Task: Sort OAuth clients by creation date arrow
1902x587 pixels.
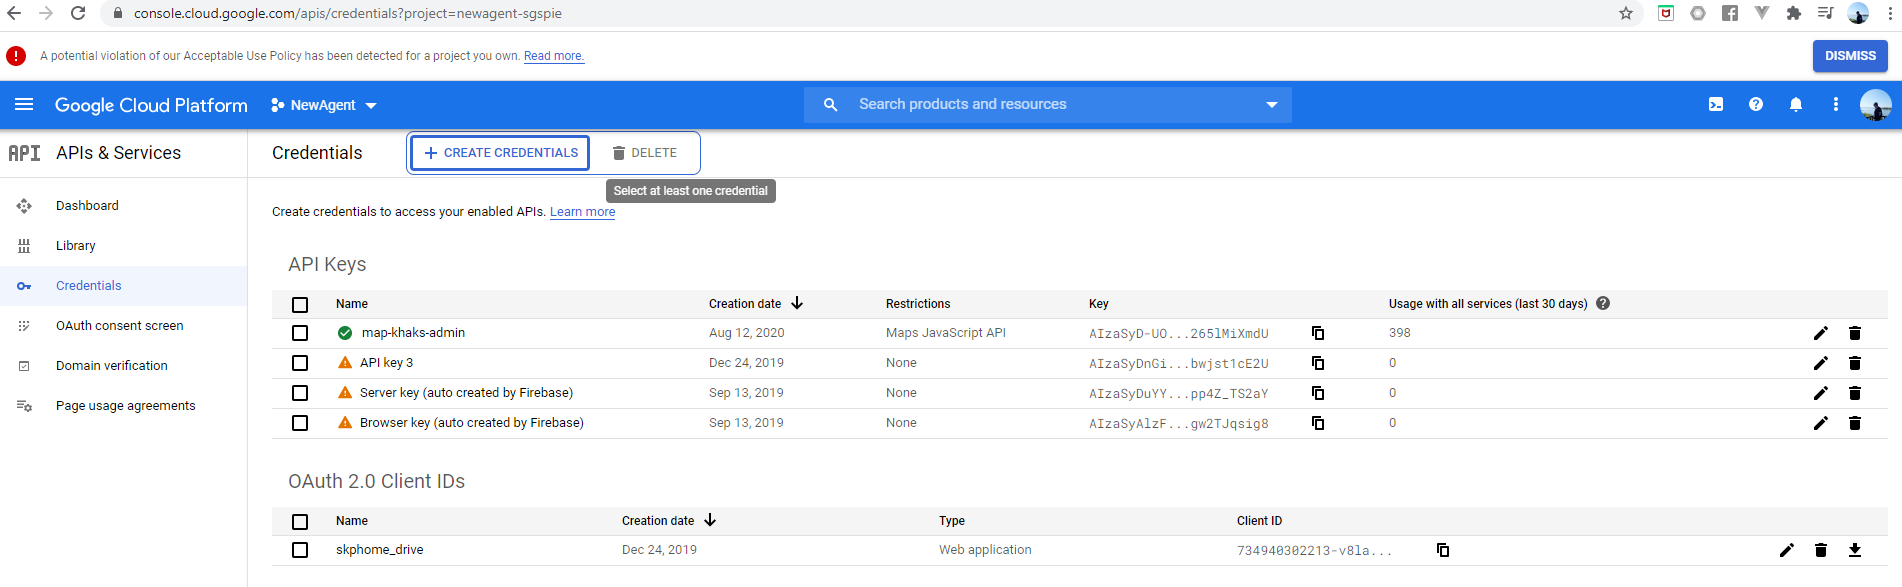Action: (x=710, y=520)
